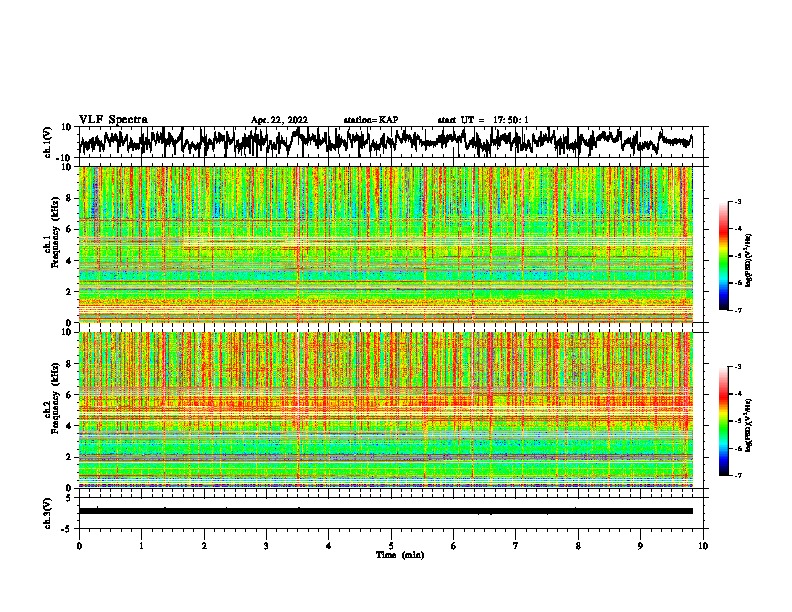The width and height of the screenshot is (792, 612).
Task: Click the "-3" label on ch.1 colorbar
Action: tap(738, 201)
